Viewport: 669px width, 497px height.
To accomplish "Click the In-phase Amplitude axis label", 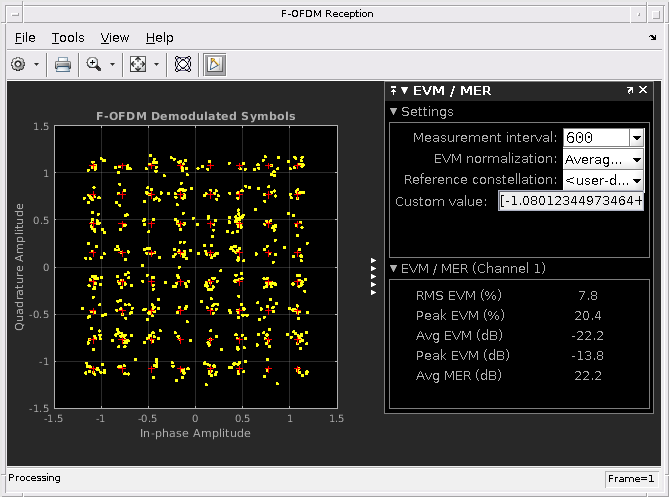I will (x=195, y=433).
